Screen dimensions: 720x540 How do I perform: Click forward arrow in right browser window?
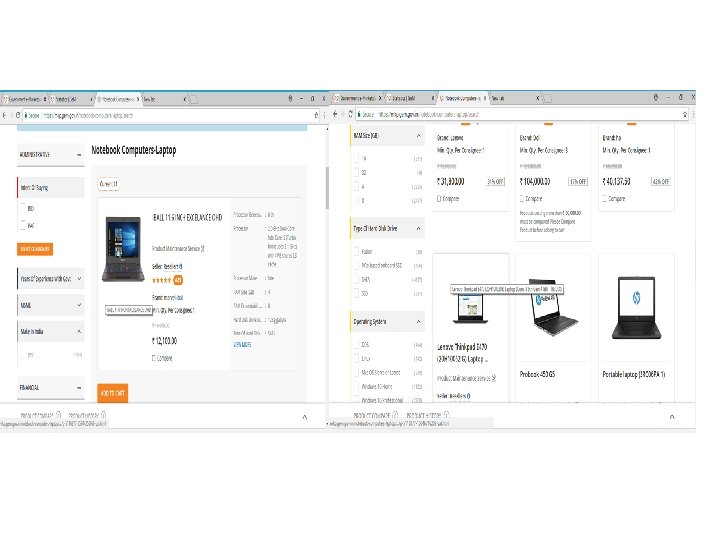coord(343,114)
